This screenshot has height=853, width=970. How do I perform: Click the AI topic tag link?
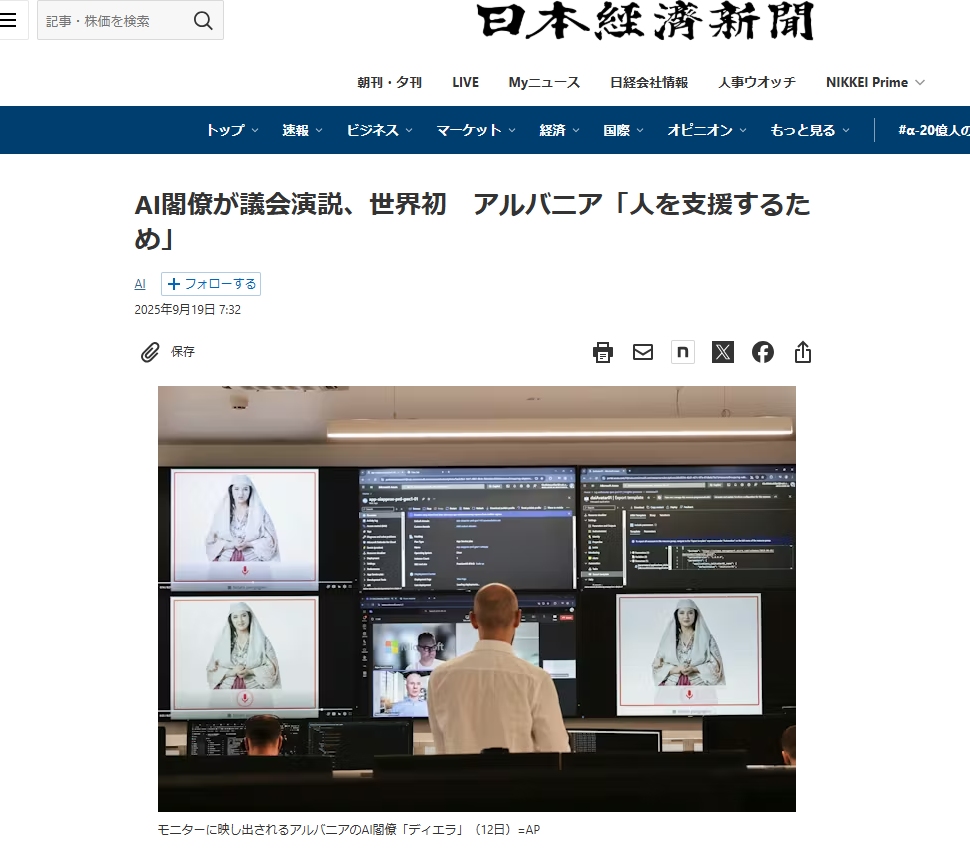click(x=140, y=284)
